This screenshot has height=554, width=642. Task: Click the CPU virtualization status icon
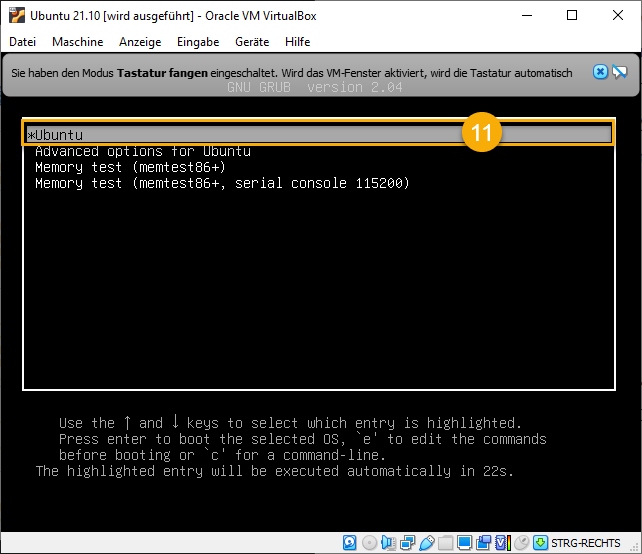pyautogui.click(x=502, y=543)
